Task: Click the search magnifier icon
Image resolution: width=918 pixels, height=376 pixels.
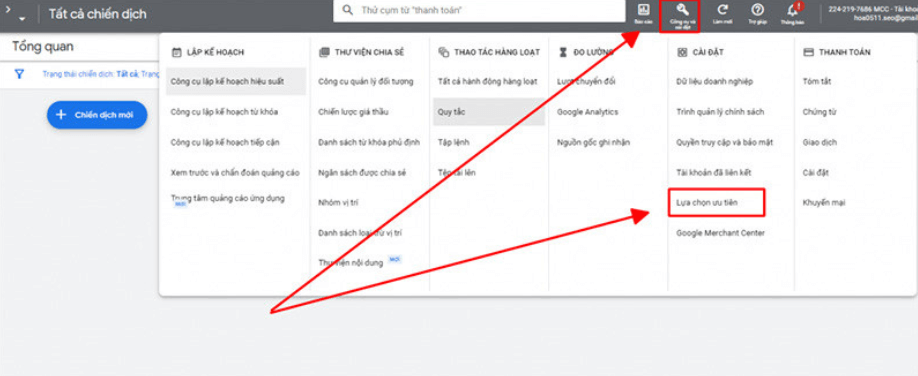Action: tap(348, 10)
